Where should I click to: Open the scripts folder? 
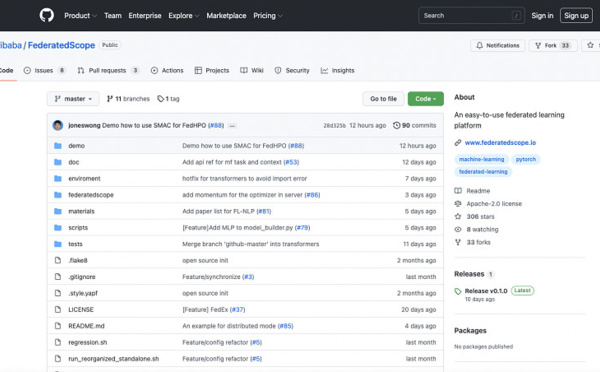coord(78,228)
